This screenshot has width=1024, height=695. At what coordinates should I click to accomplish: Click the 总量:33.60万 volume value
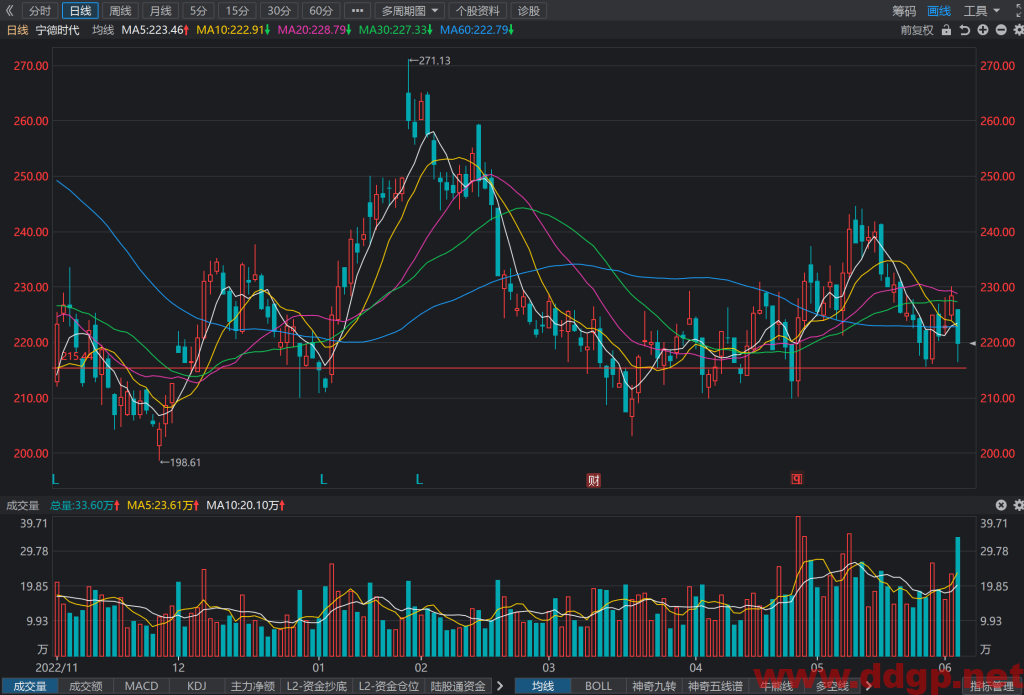point(85,505)
